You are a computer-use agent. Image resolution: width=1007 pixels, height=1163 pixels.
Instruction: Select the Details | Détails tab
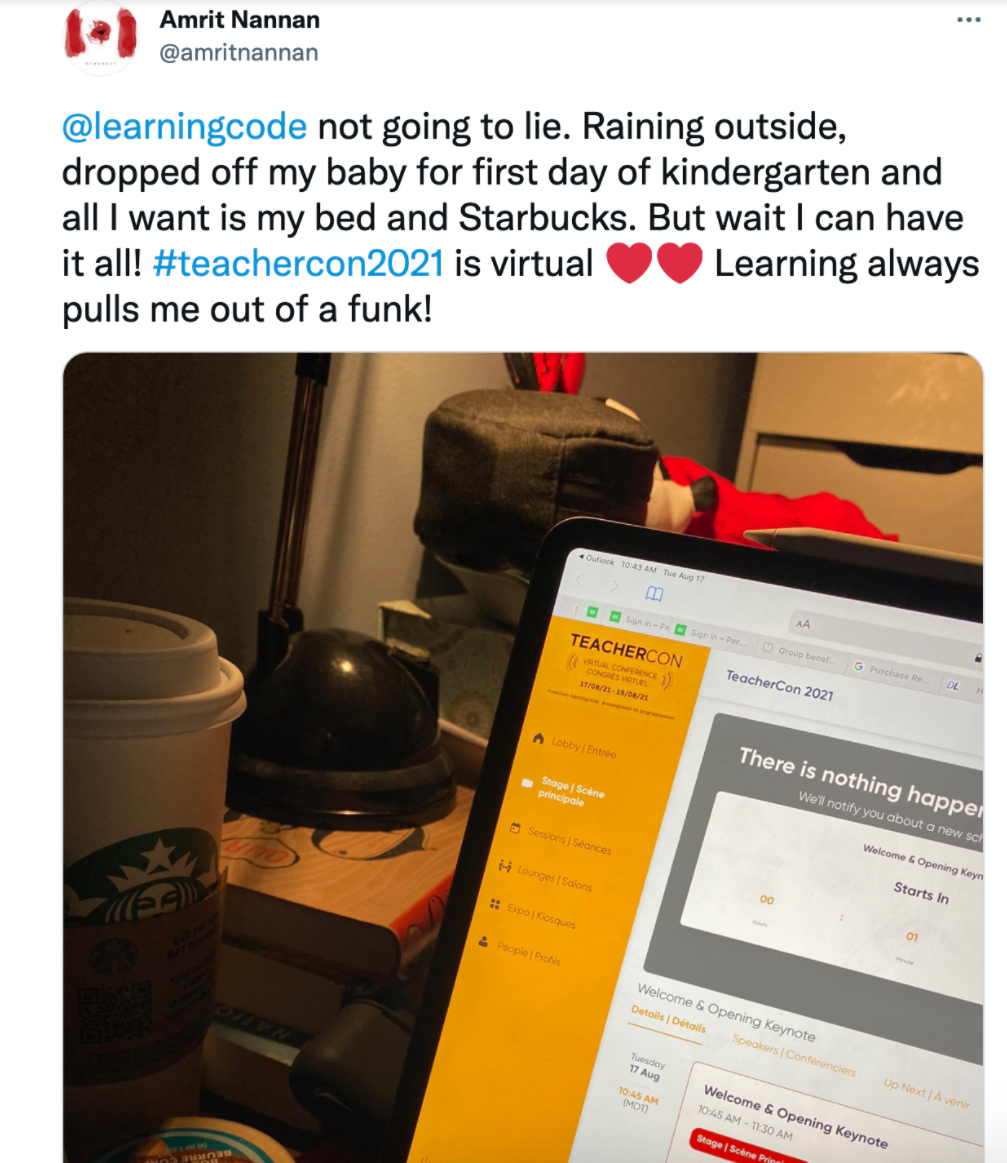click(667, 1019)
